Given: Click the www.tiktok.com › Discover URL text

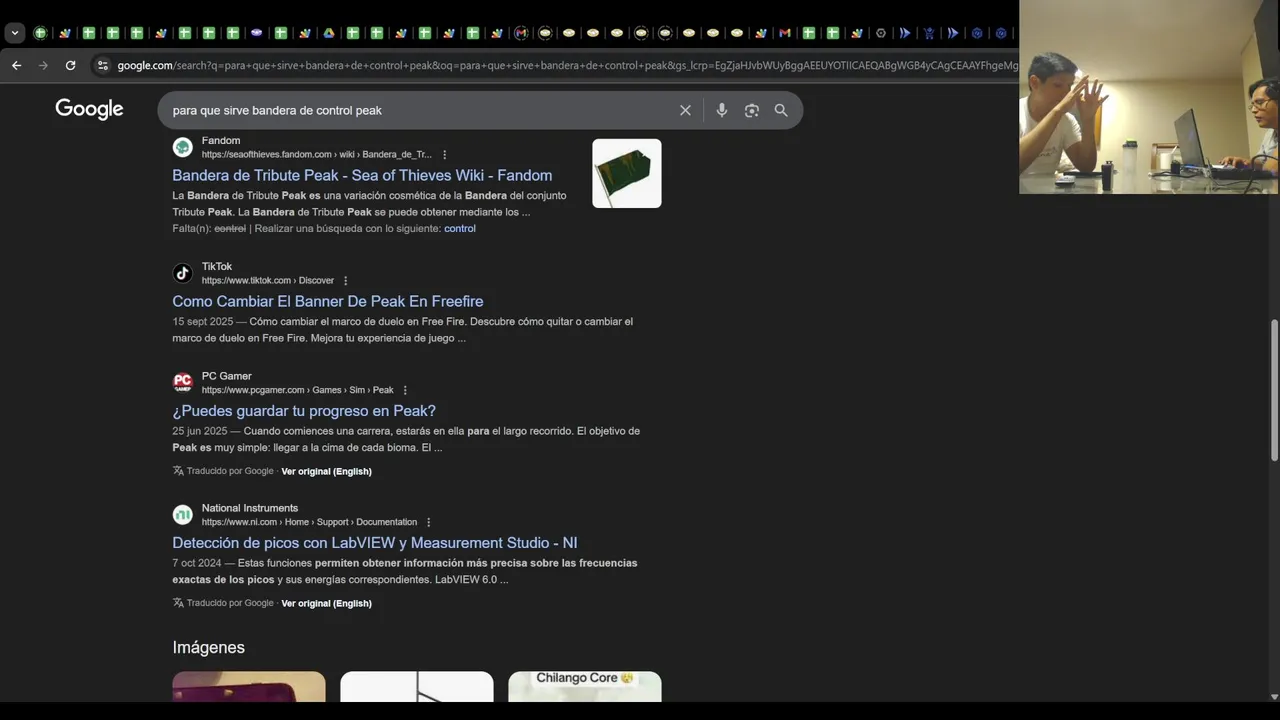Looking at the screenshot, I should [x=268, y=281].
